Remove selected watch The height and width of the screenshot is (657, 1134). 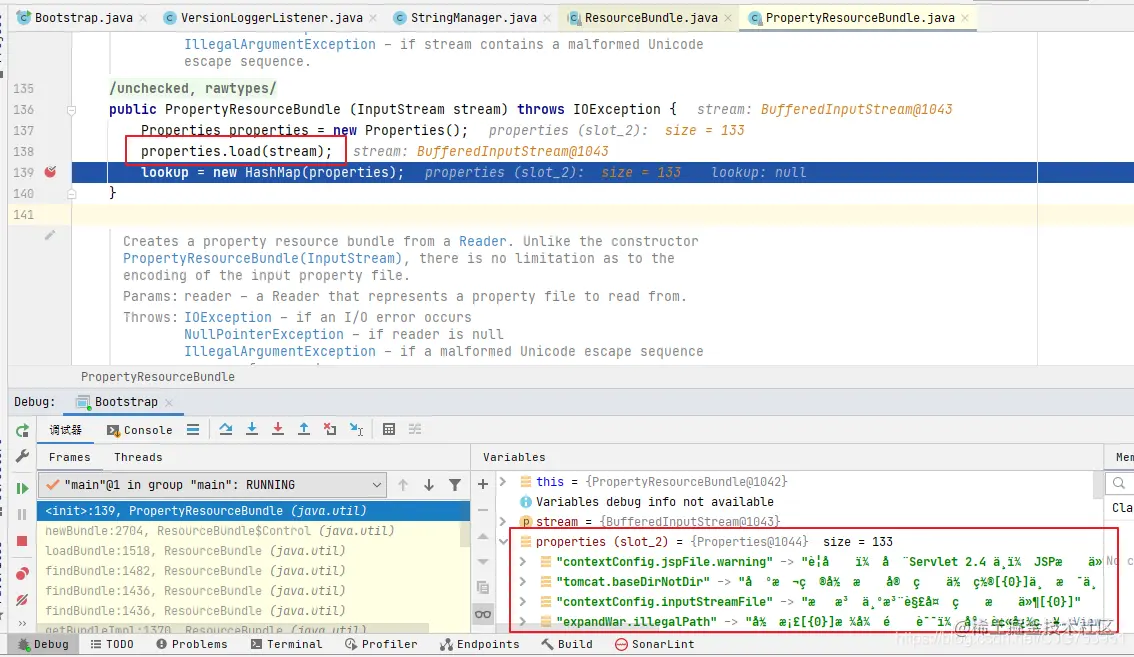click(x=483, y=510)
